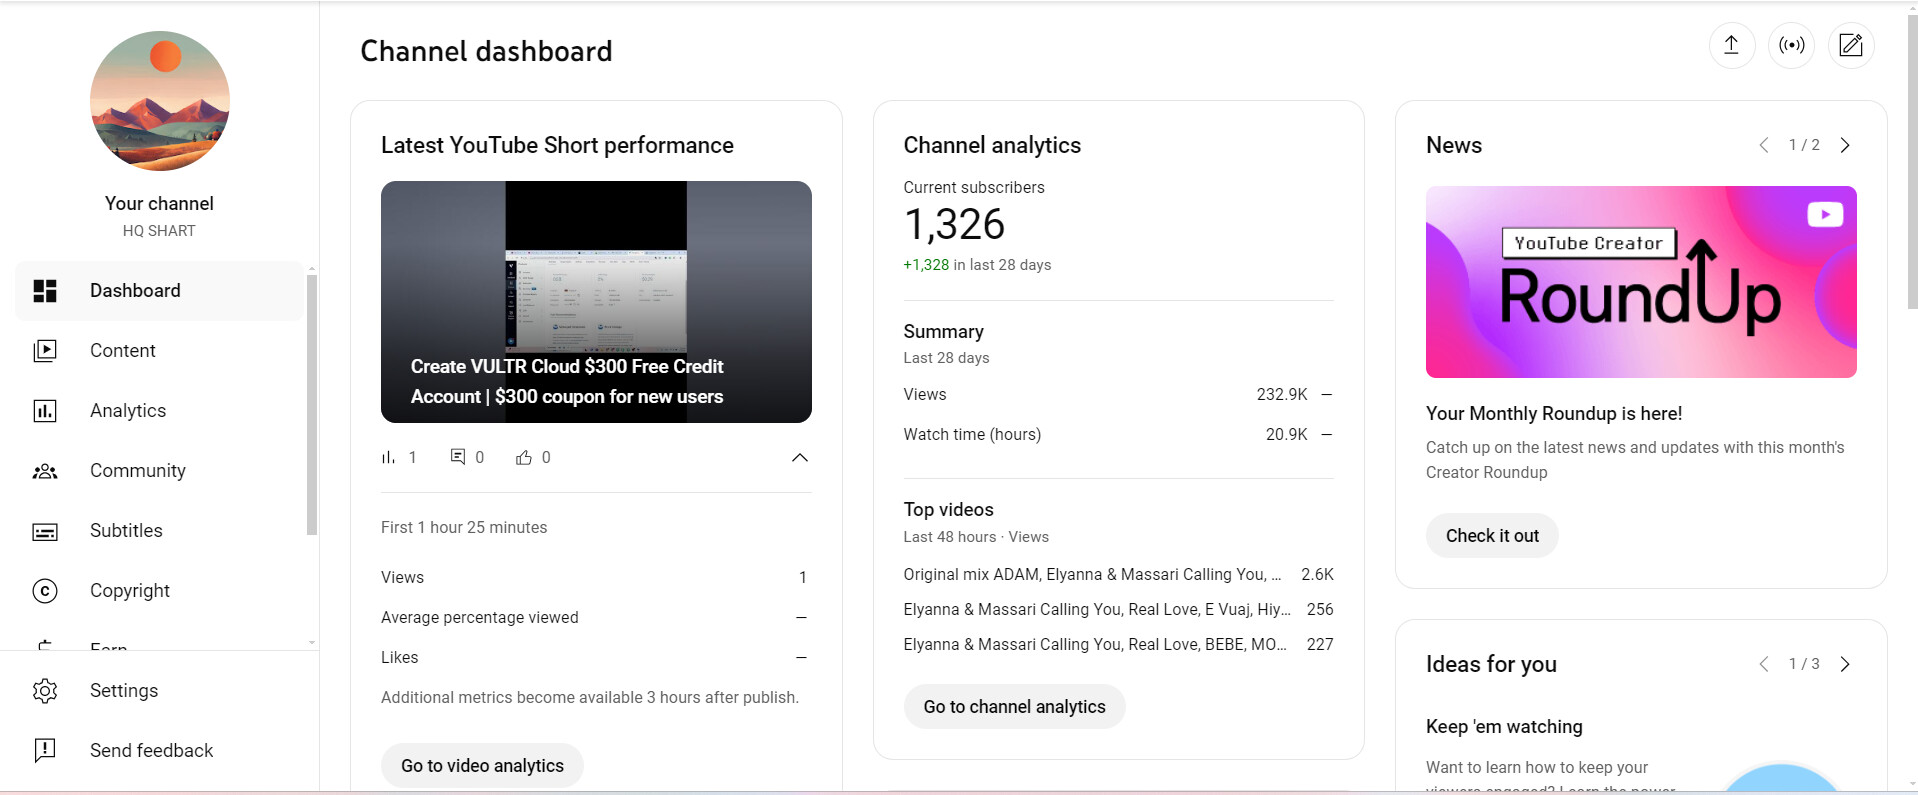The image size is (1918, 795).
Task: Click the Send feedback icon
Action: tap(45, 751)
